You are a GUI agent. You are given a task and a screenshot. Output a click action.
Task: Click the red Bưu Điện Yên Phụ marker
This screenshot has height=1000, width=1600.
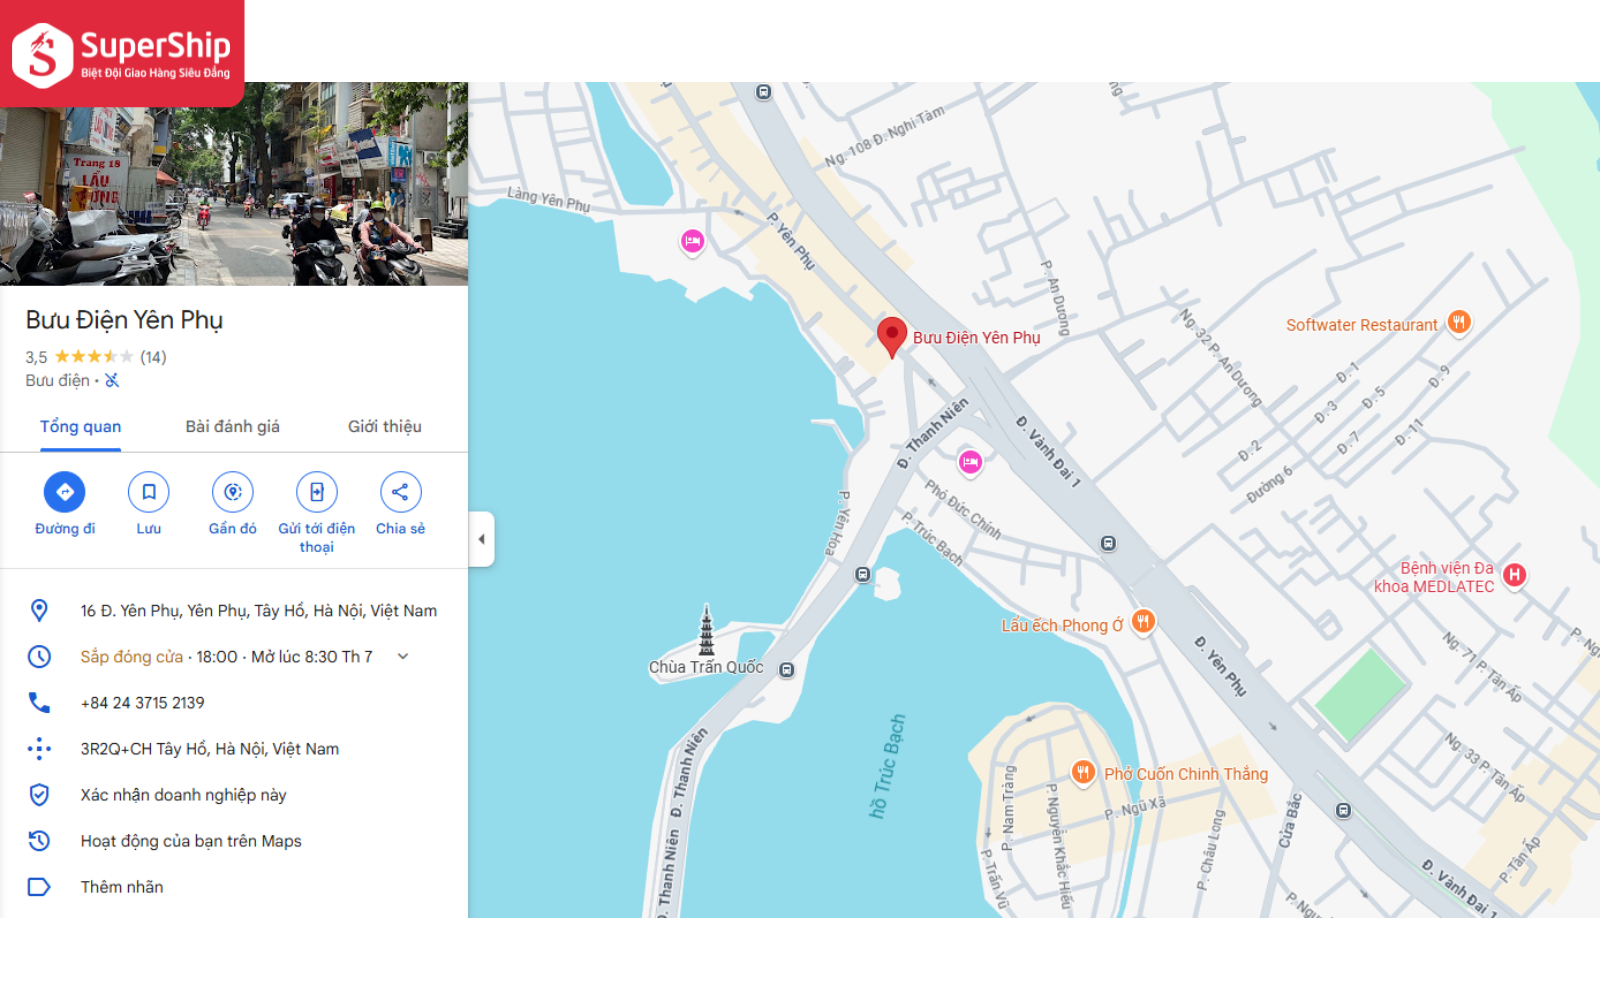pyautogui.click(x=892, y=337)
